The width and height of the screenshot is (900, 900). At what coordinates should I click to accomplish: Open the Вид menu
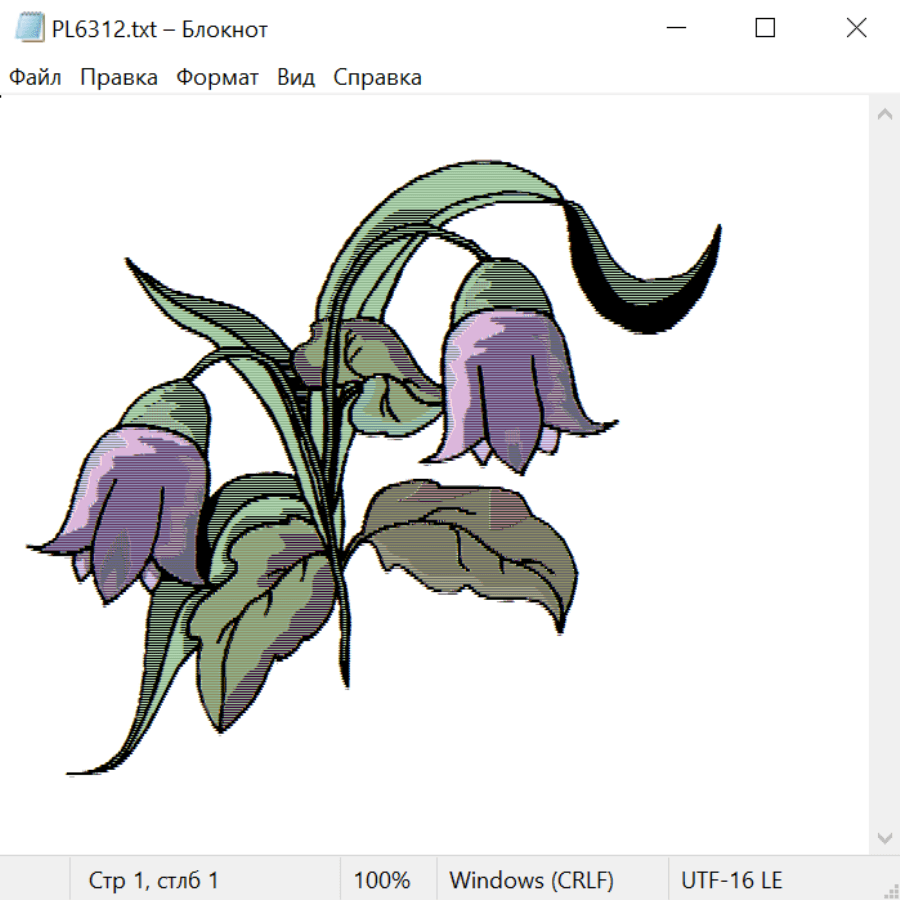pos(295,77)
